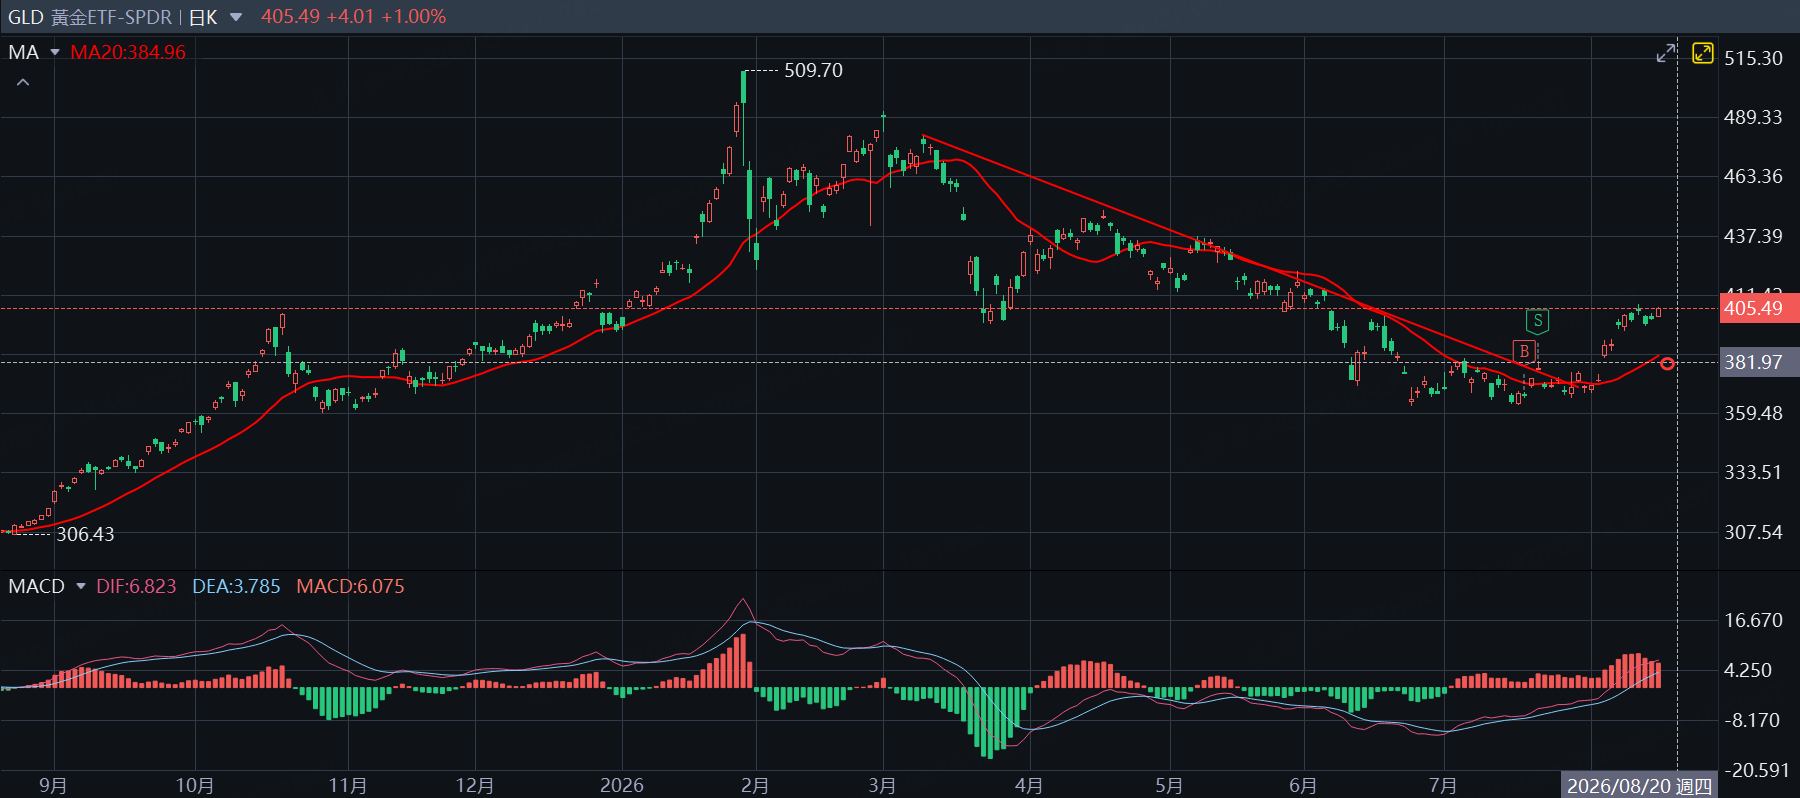Screen dimensions: 1800x798
Task: Click the -8.170 MACD axis label
Action: pos(1753,720)
